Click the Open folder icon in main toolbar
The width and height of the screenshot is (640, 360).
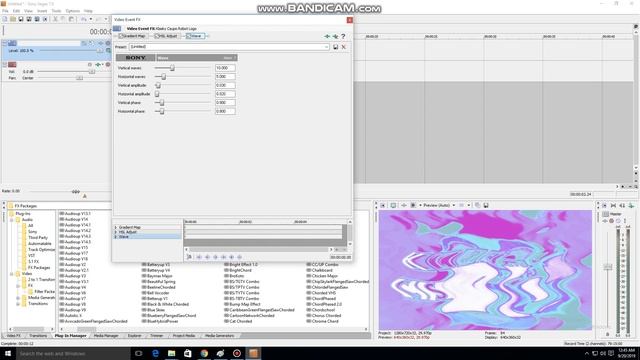[x=13, y=19]
